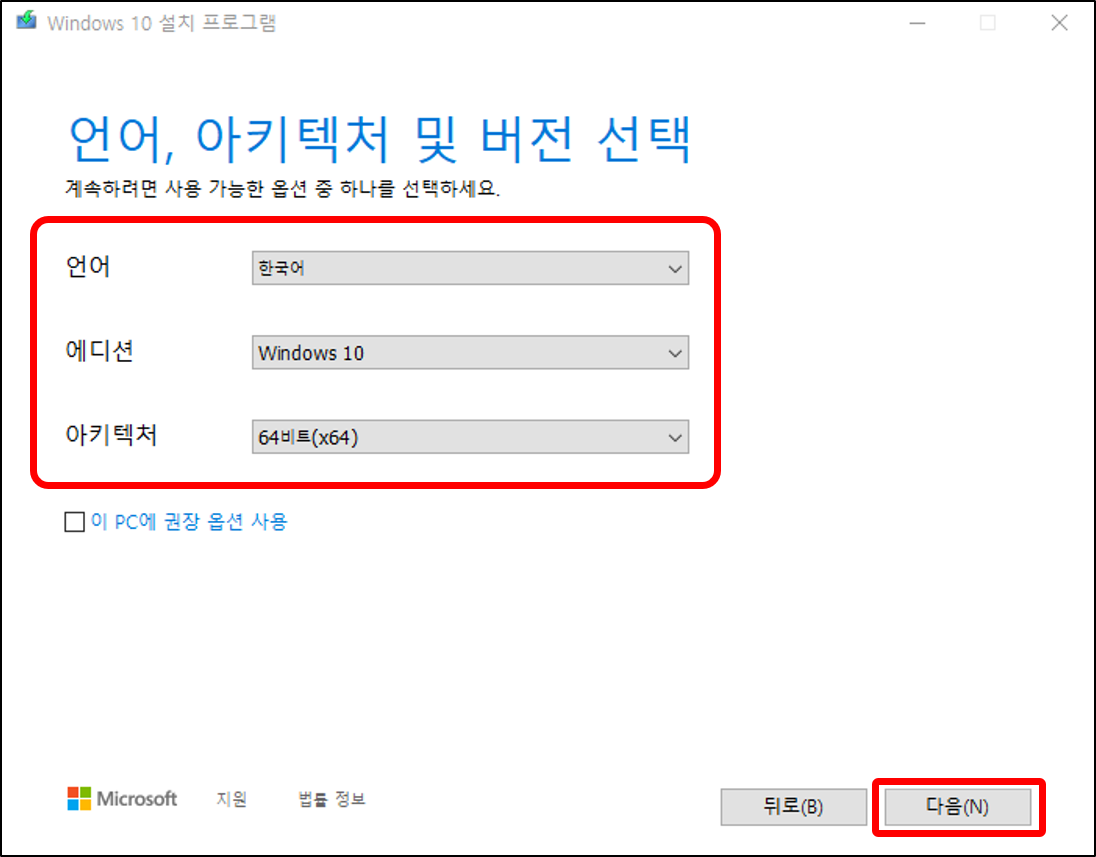Click the 다음(N) button
The width and height of the screenshot is (1096, 857).
coord(958,807)
